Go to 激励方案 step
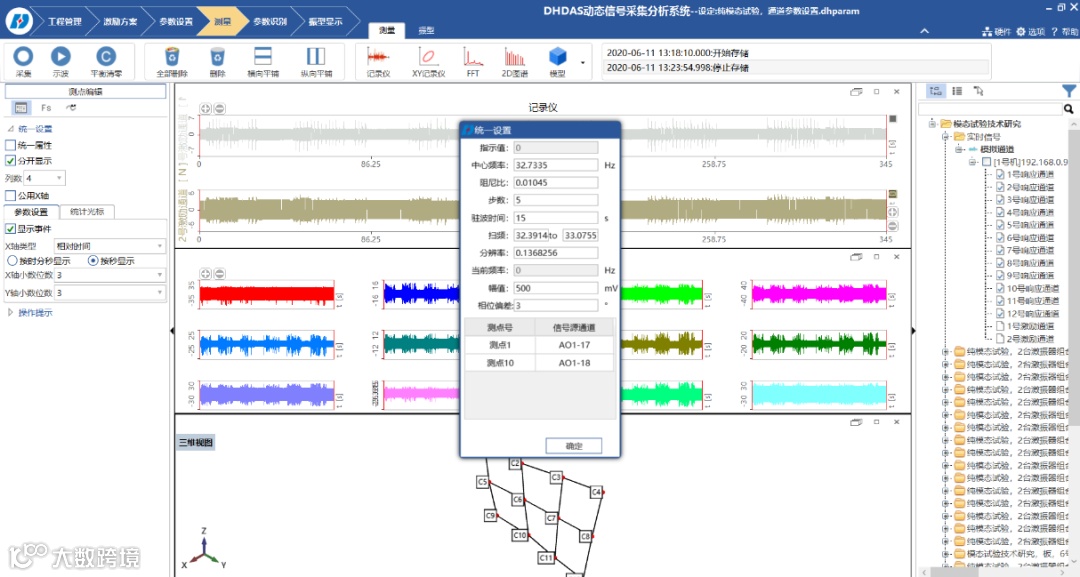The image size is (1080, 577). point(121,21)
